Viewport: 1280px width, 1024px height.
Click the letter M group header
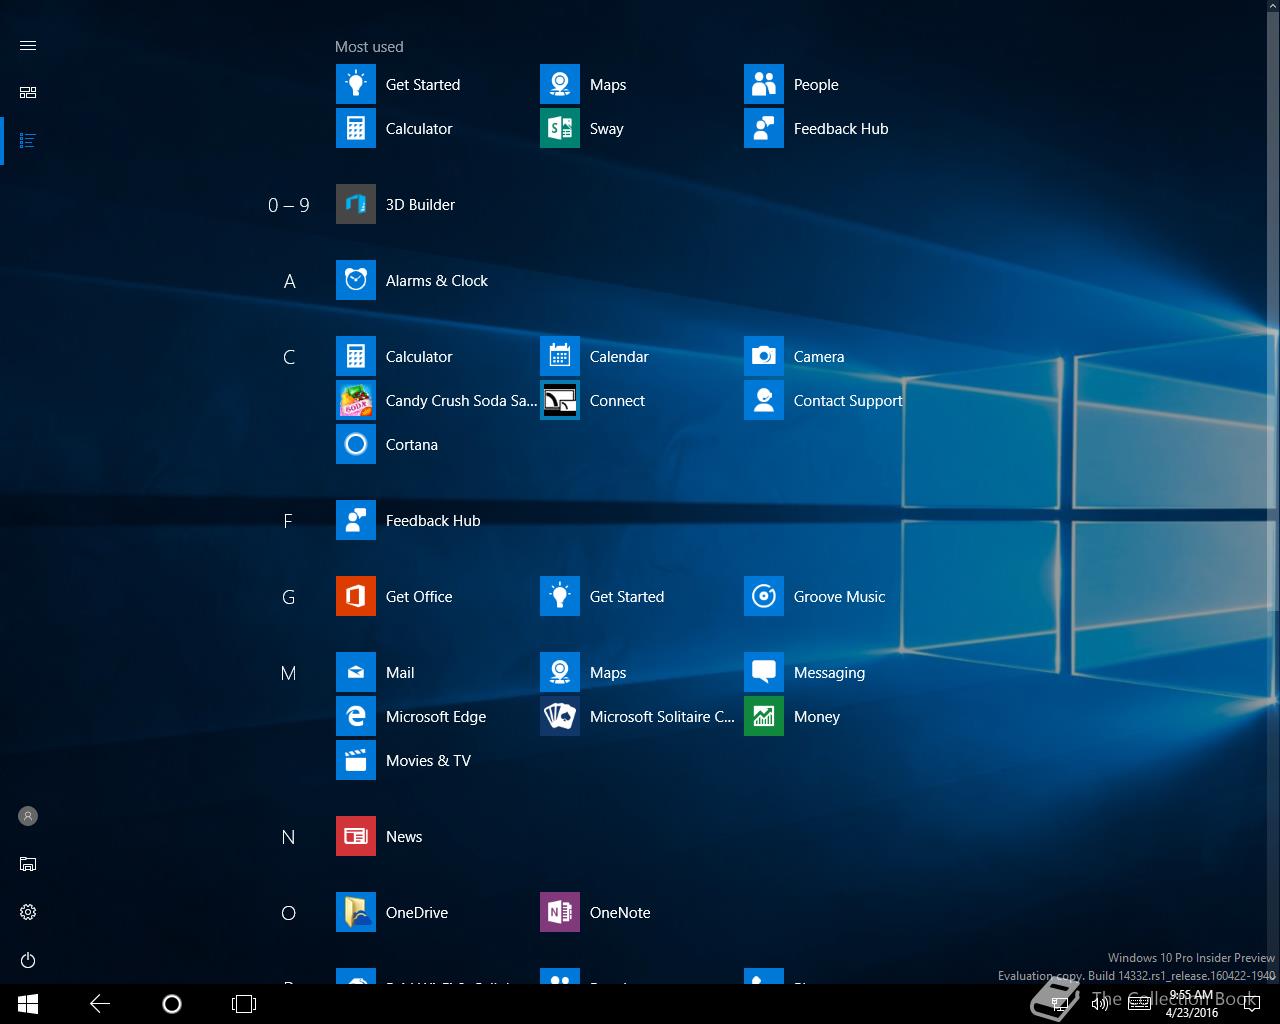click(x=289, y=674)
